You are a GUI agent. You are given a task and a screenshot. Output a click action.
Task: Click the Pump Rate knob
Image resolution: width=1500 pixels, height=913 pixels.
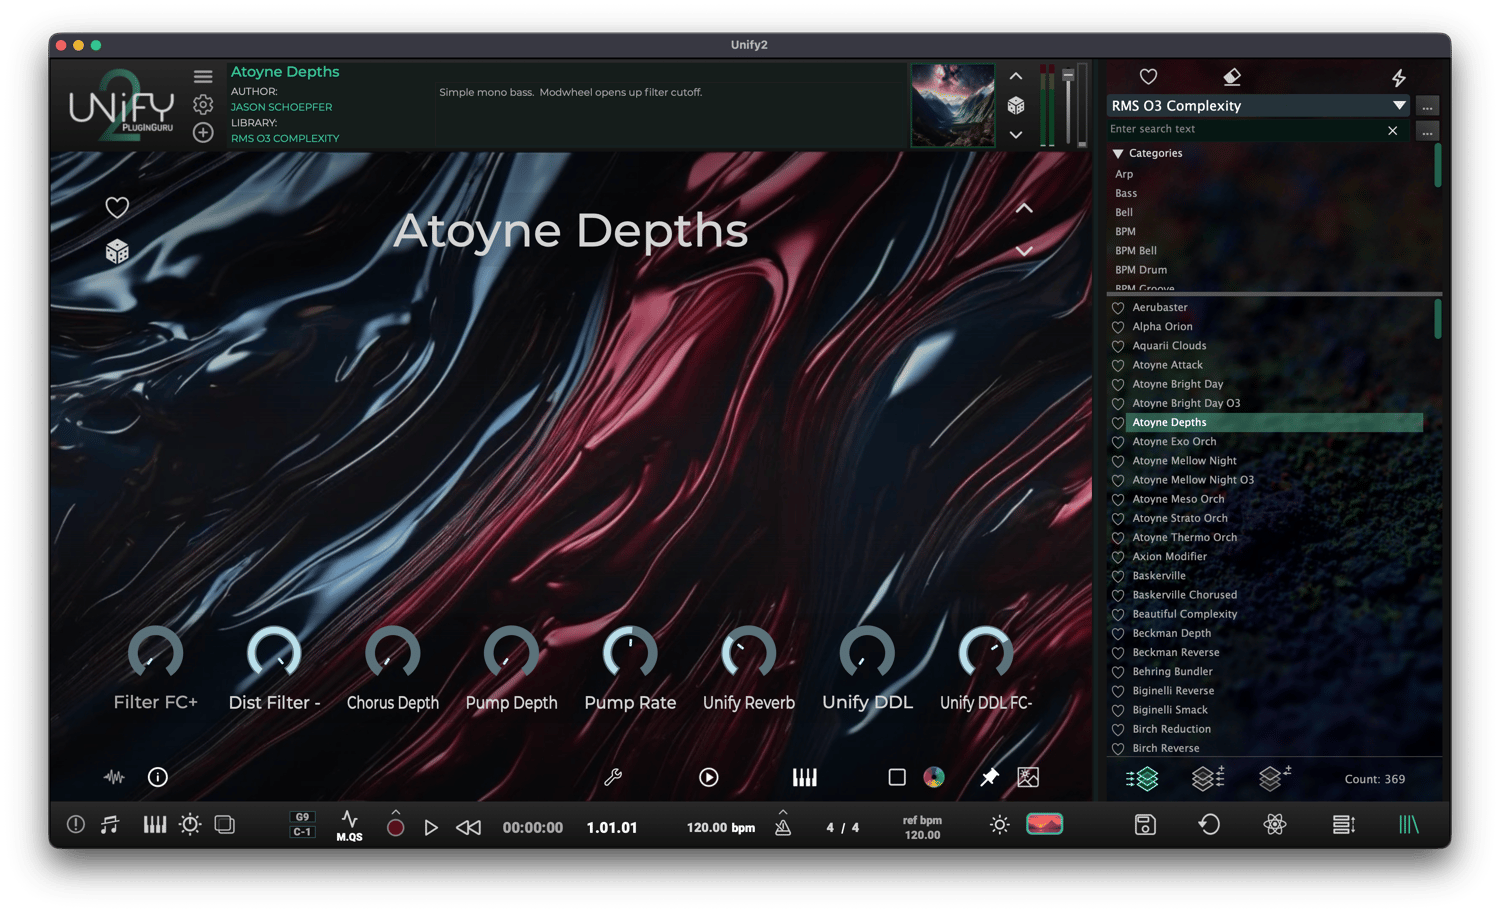630,654
